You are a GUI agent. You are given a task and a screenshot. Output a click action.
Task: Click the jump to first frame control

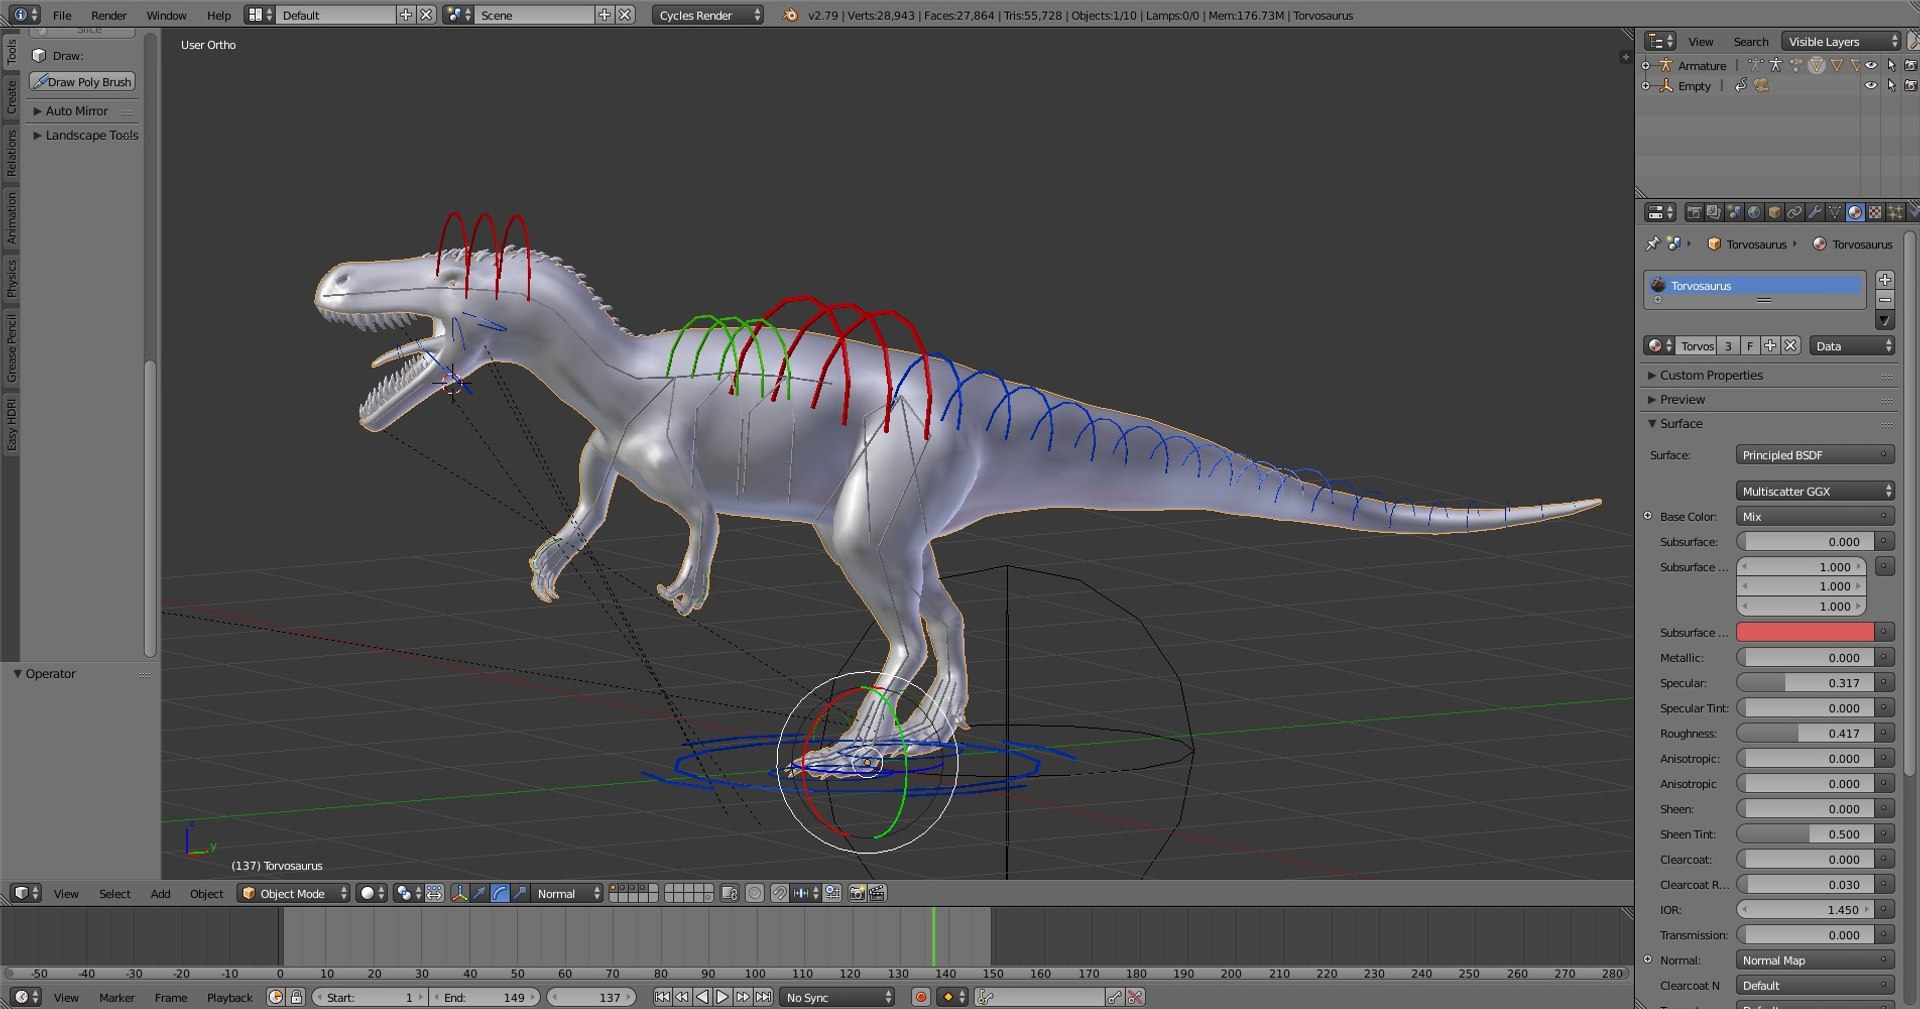662,997
